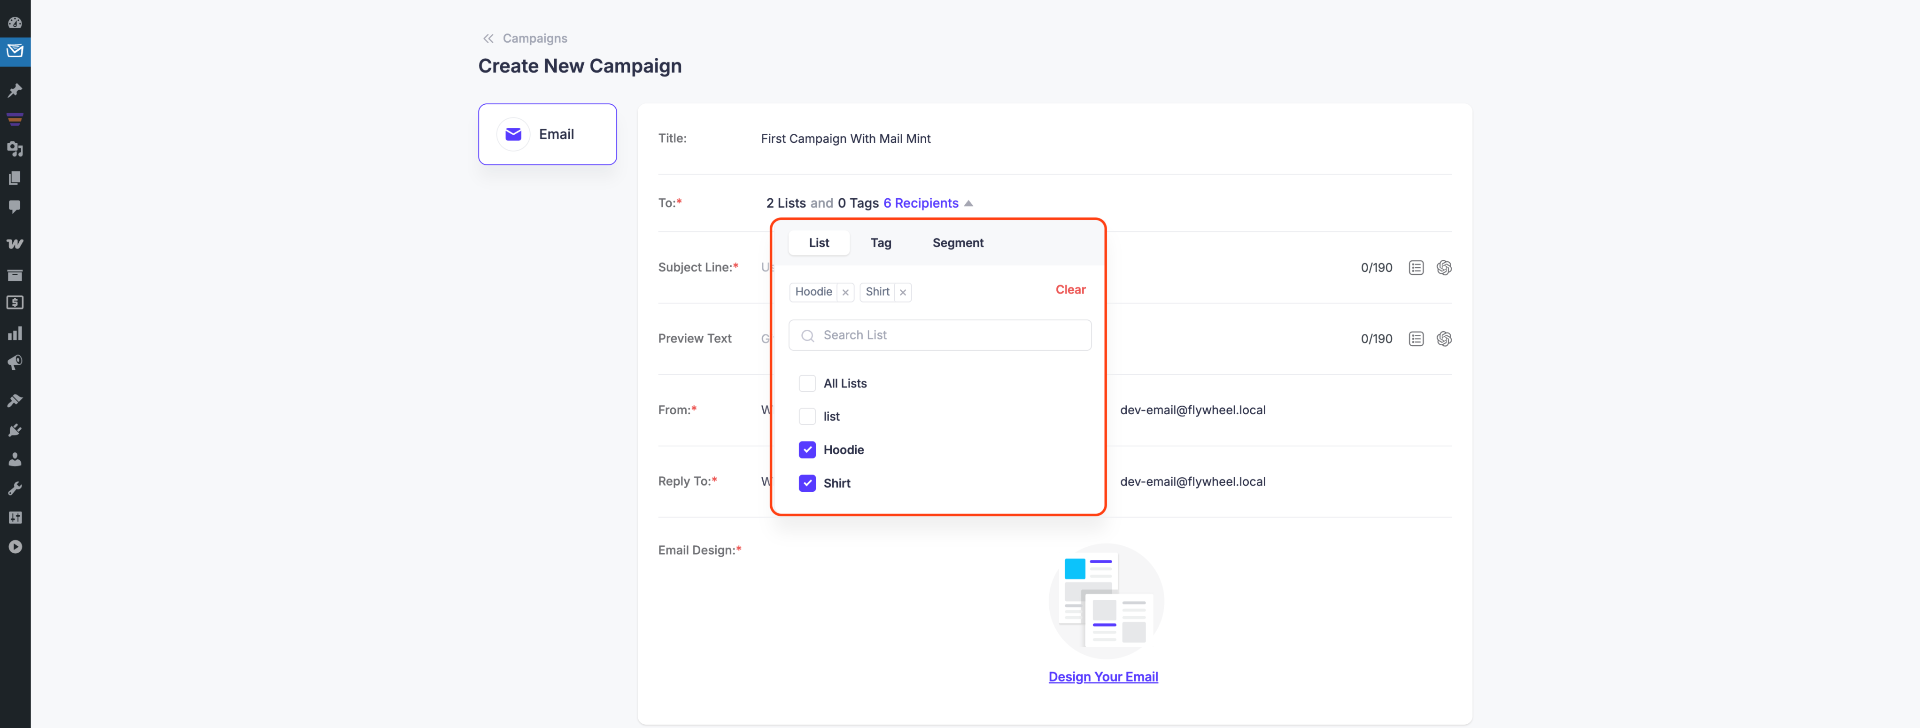The height and width of the screenshot is (728, 1920).
Task: Insert merge tag in Subject Line
Action: 1416,268
